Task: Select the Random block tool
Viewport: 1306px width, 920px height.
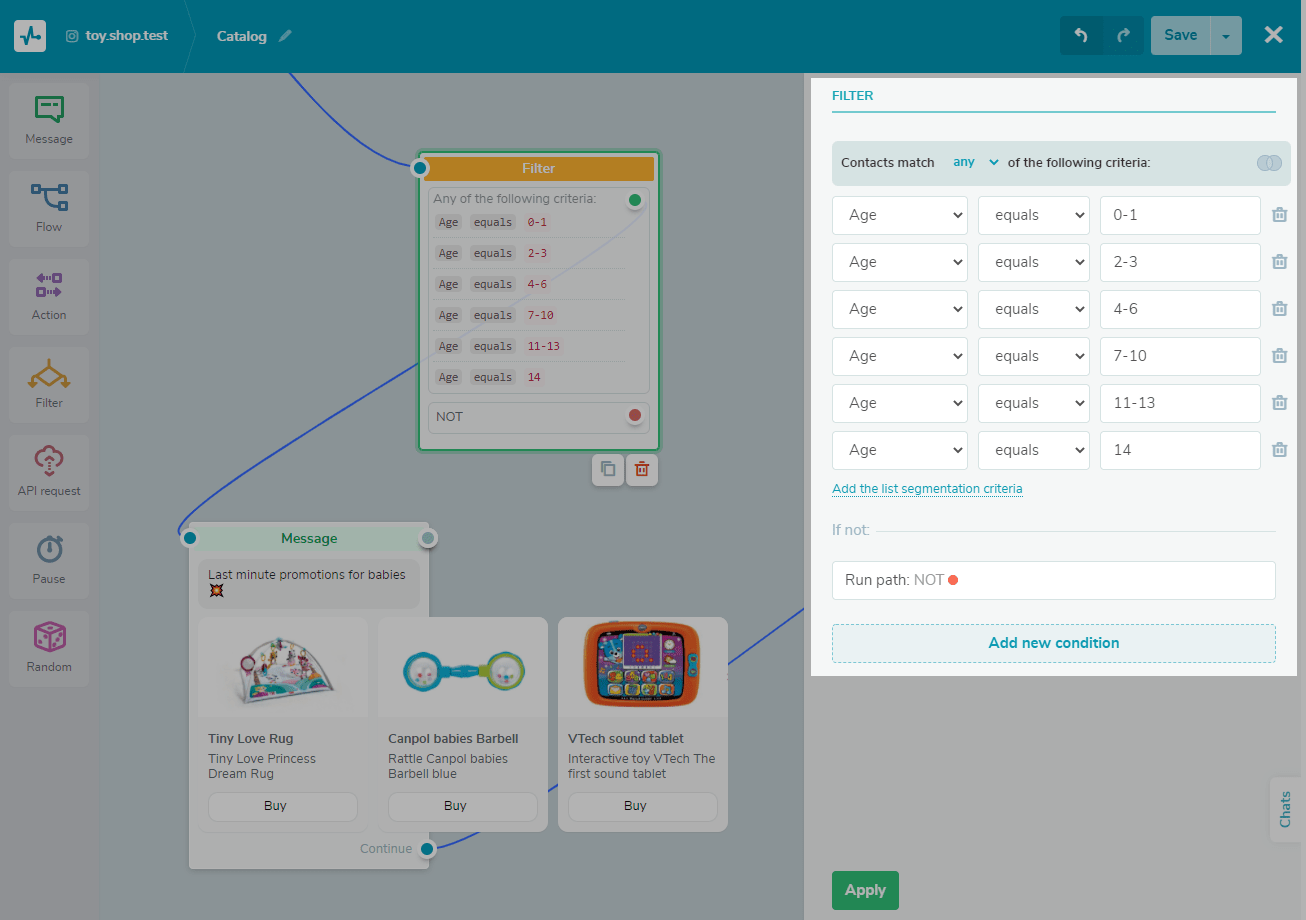Action: tap(48, 647)
